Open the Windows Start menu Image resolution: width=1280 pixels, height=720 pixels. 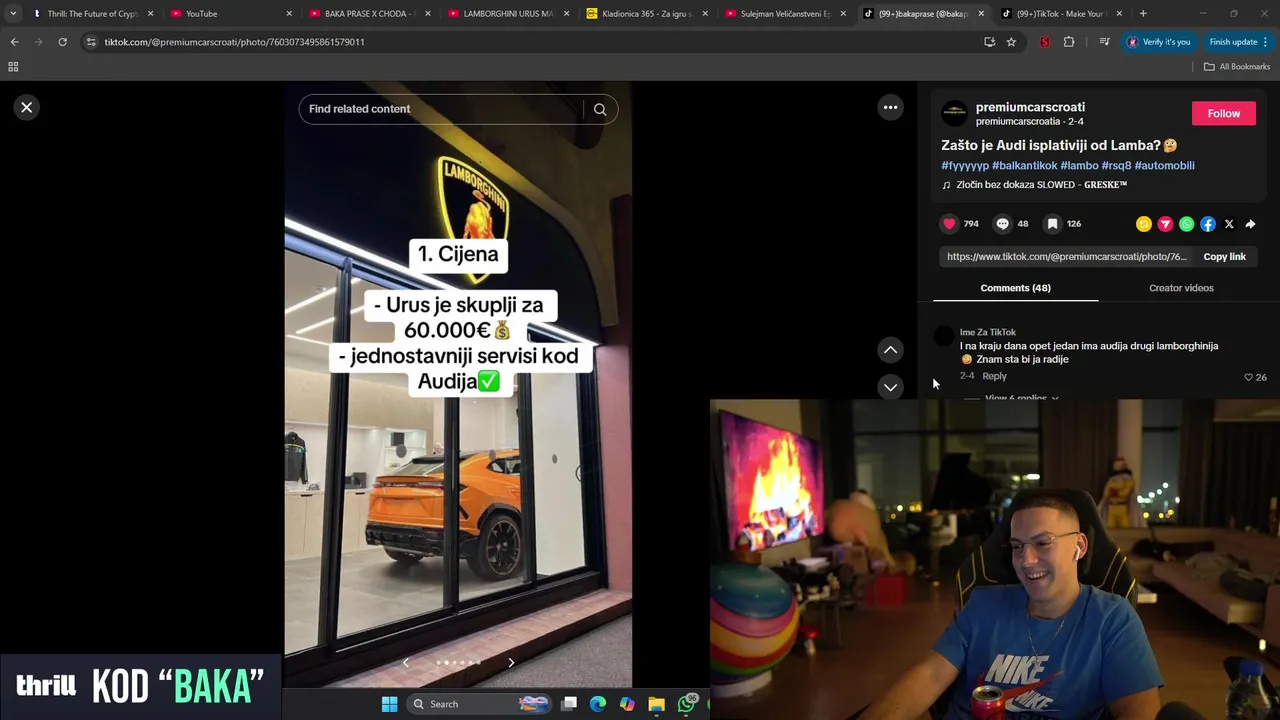389,704
